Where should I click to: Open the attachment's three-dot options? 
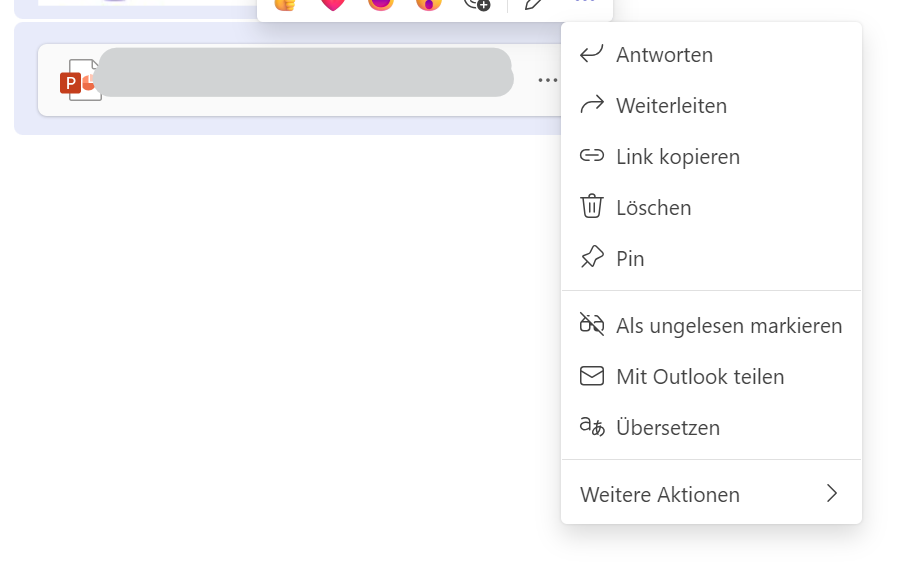[x=547, y=80]
